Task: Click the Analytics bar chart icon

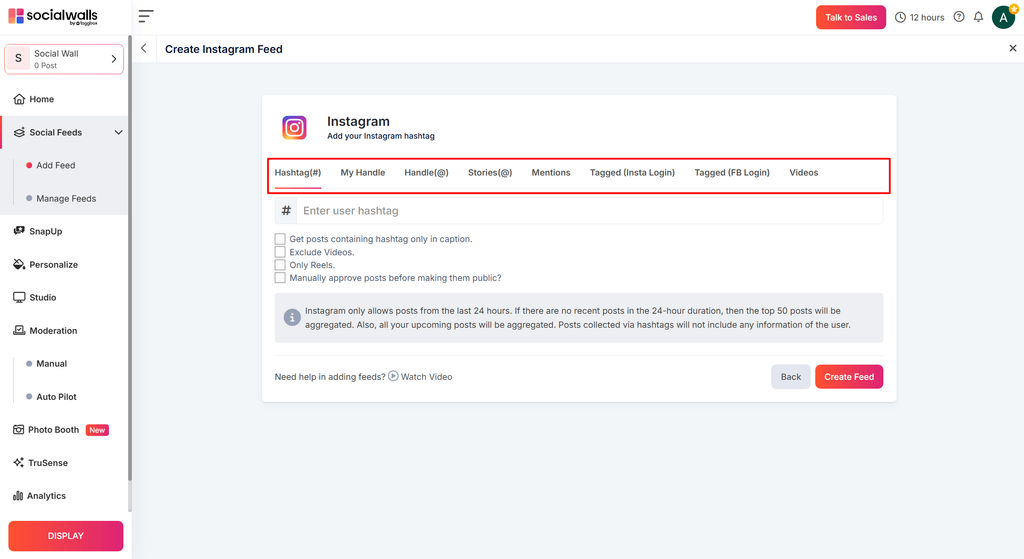Action: [18, 496]
